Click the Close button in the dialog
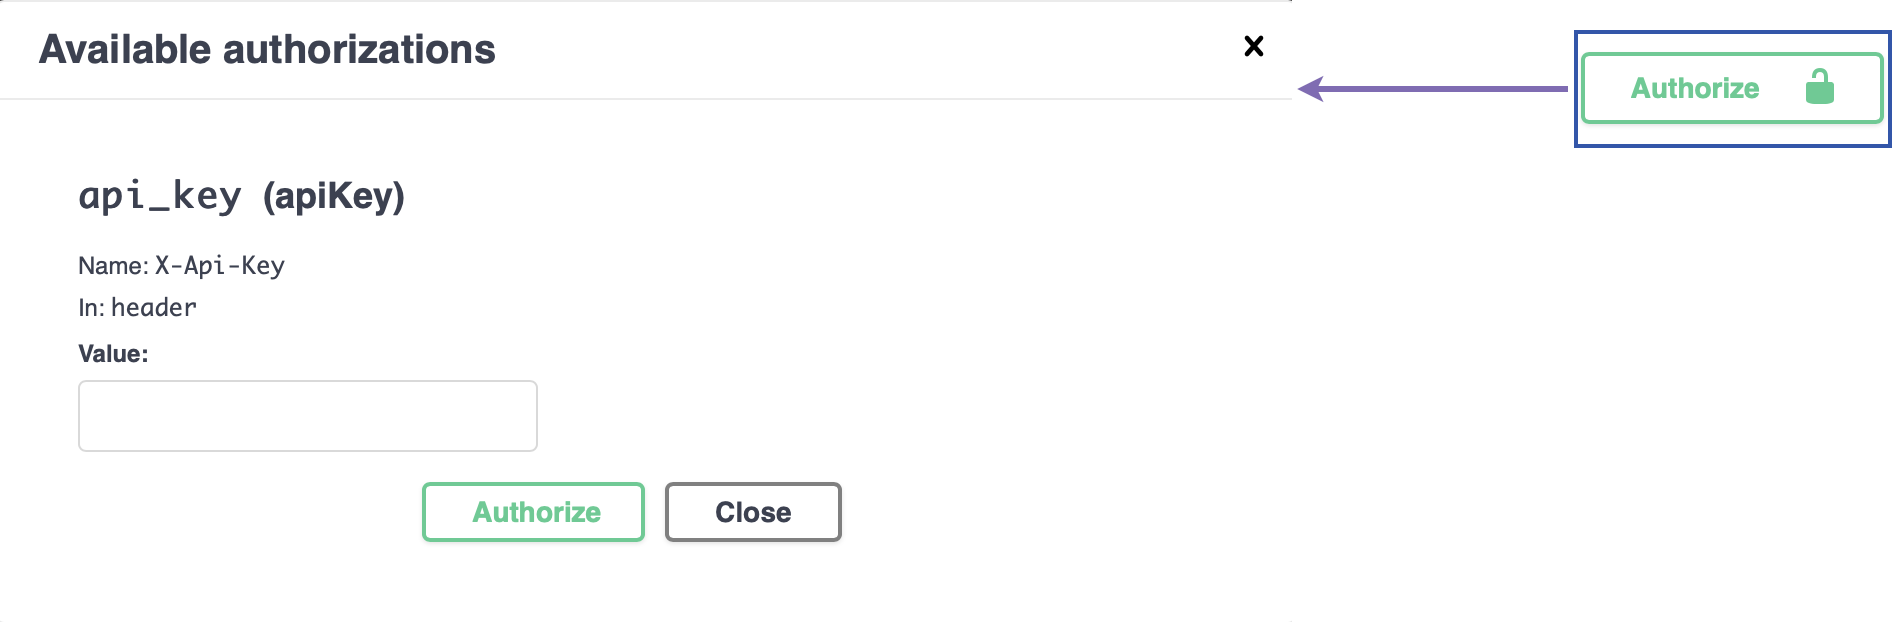The width and height of the screenshot is (1894, 622). pos(753,512)
